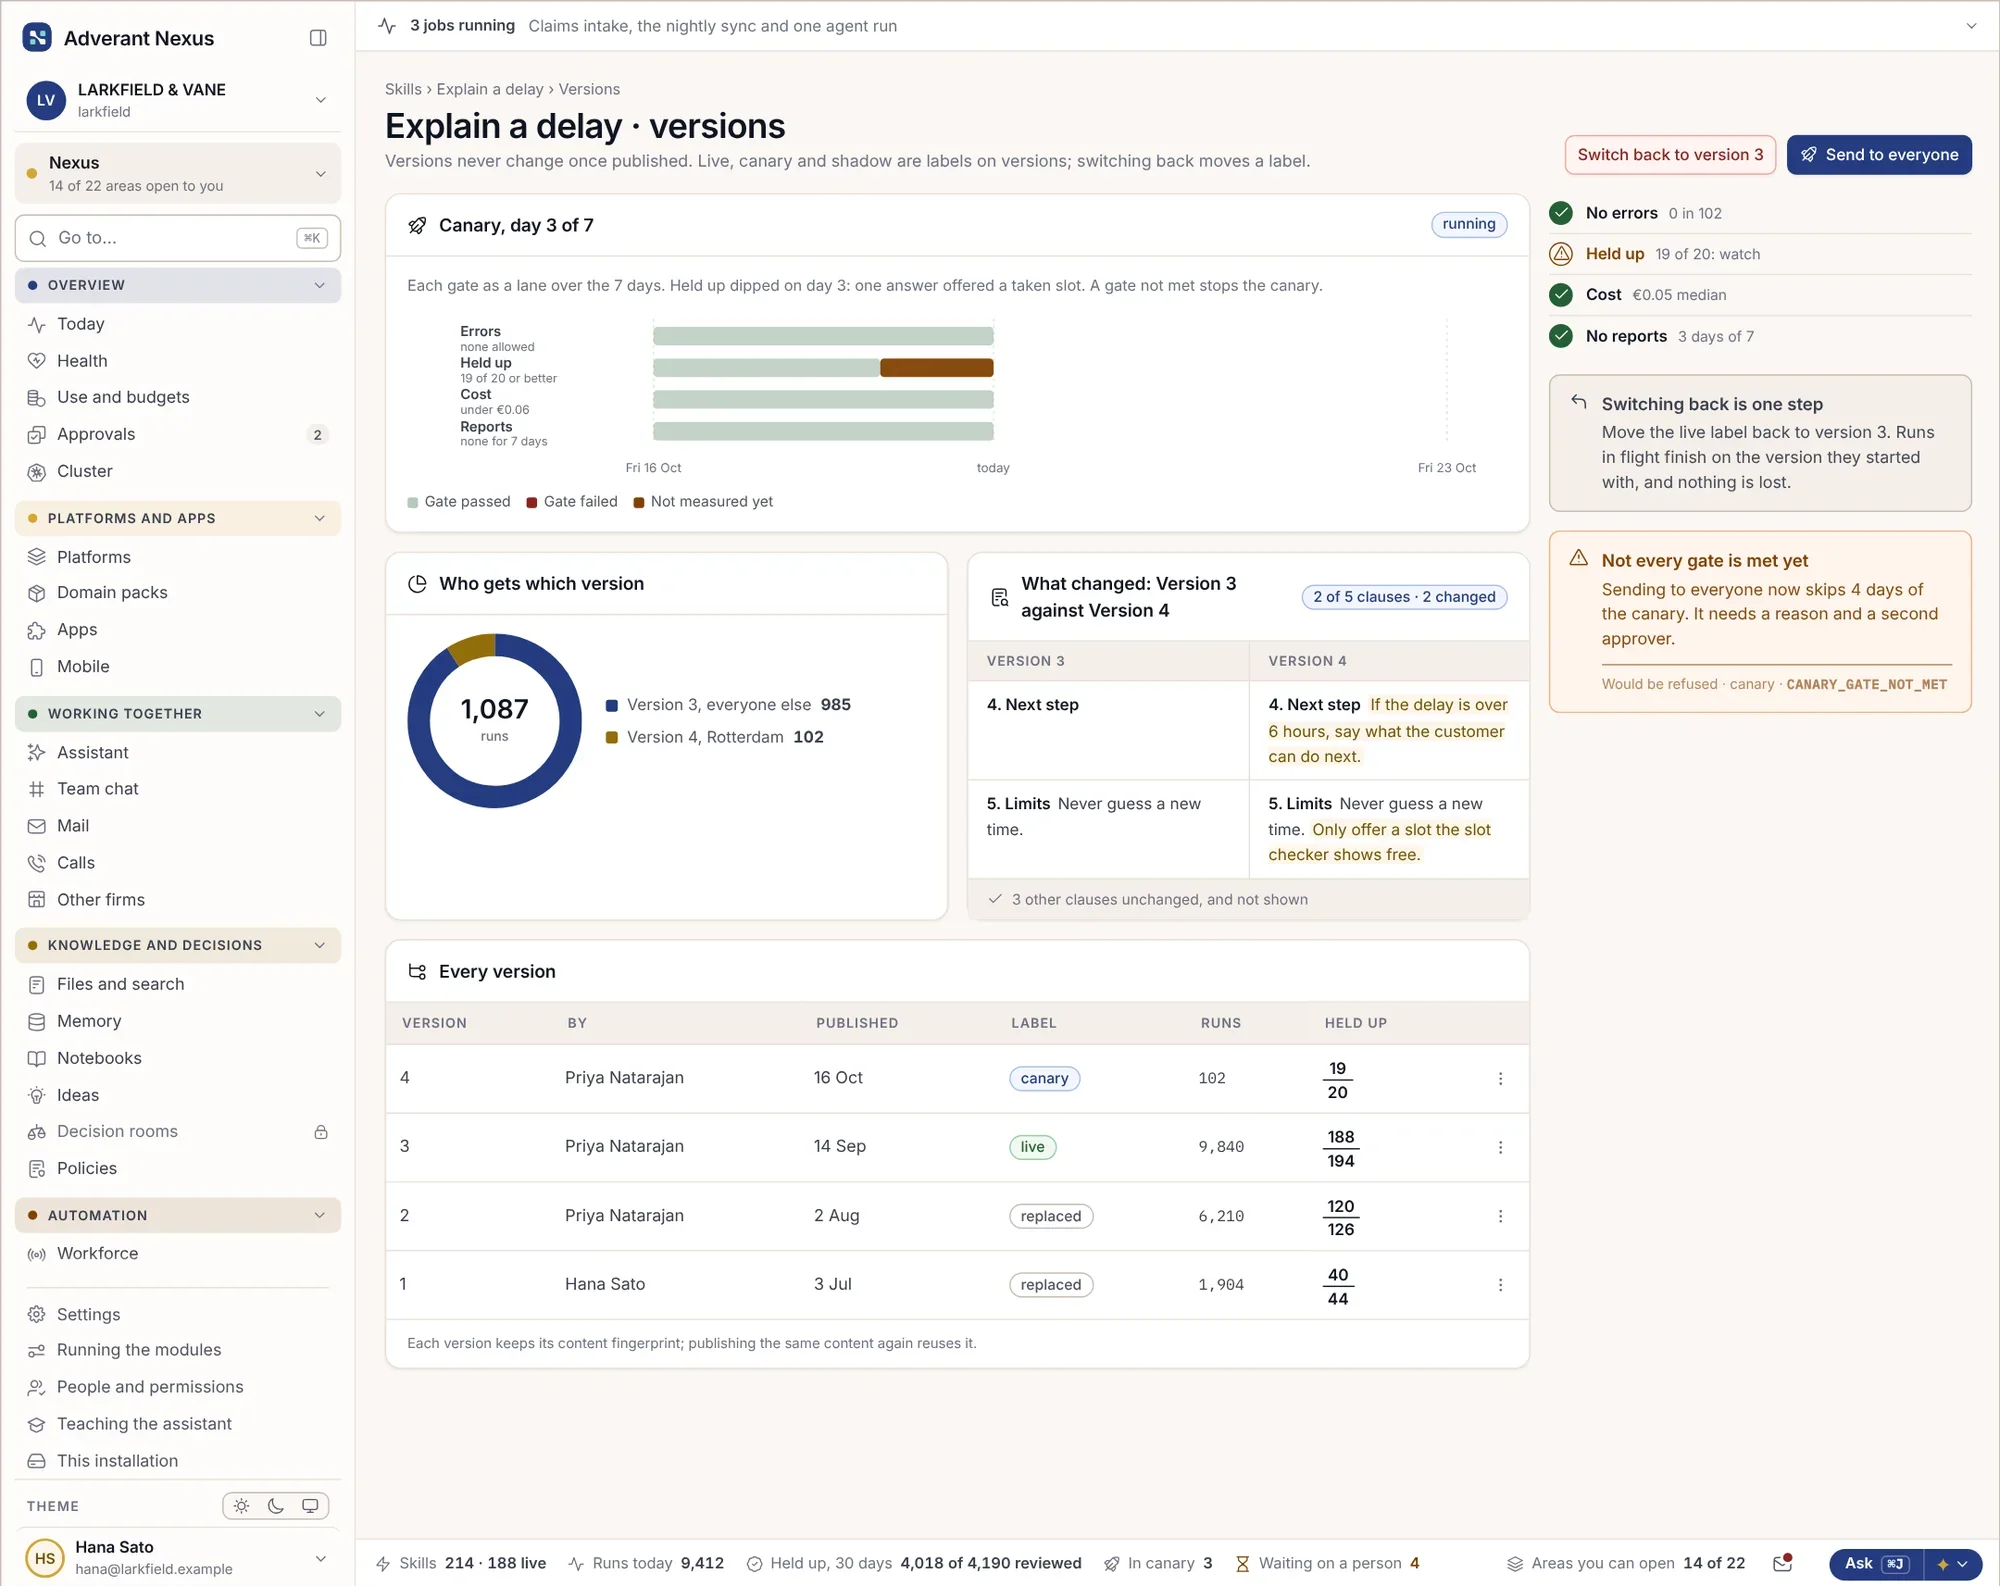This screenshot has width=2000, height=1586.
Task: Collapse the sidebar panel icon
Action: pos(318,38)
